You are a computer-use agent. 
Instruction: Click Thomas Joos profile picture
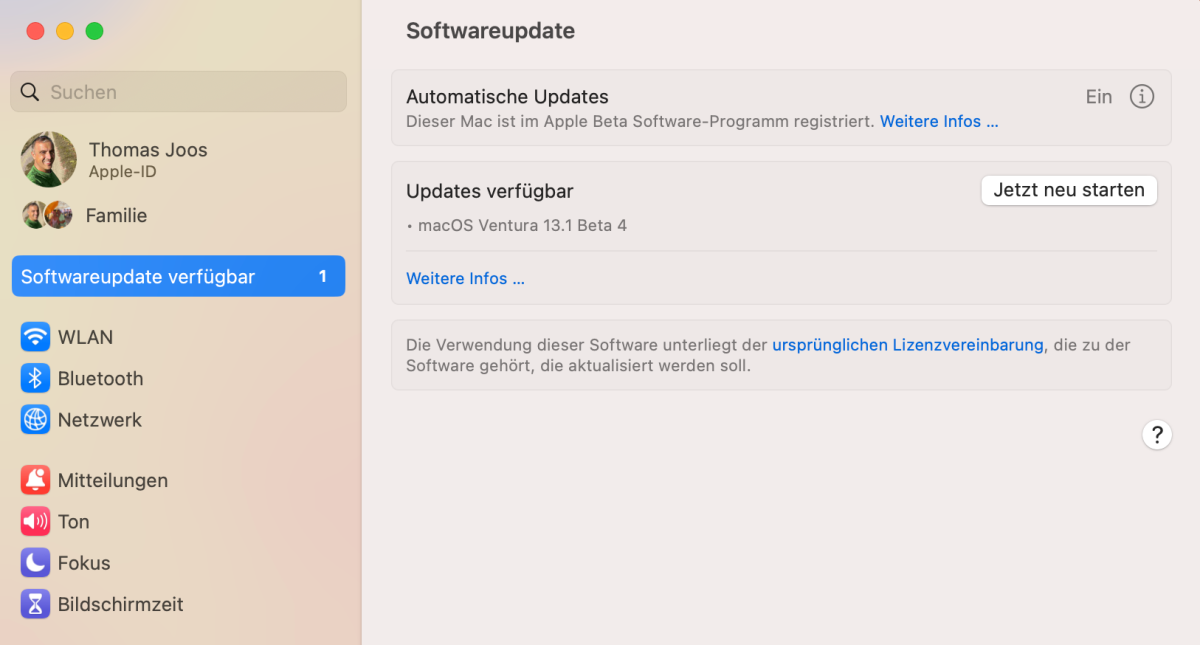pyautogui.click(x=49, y=159)
